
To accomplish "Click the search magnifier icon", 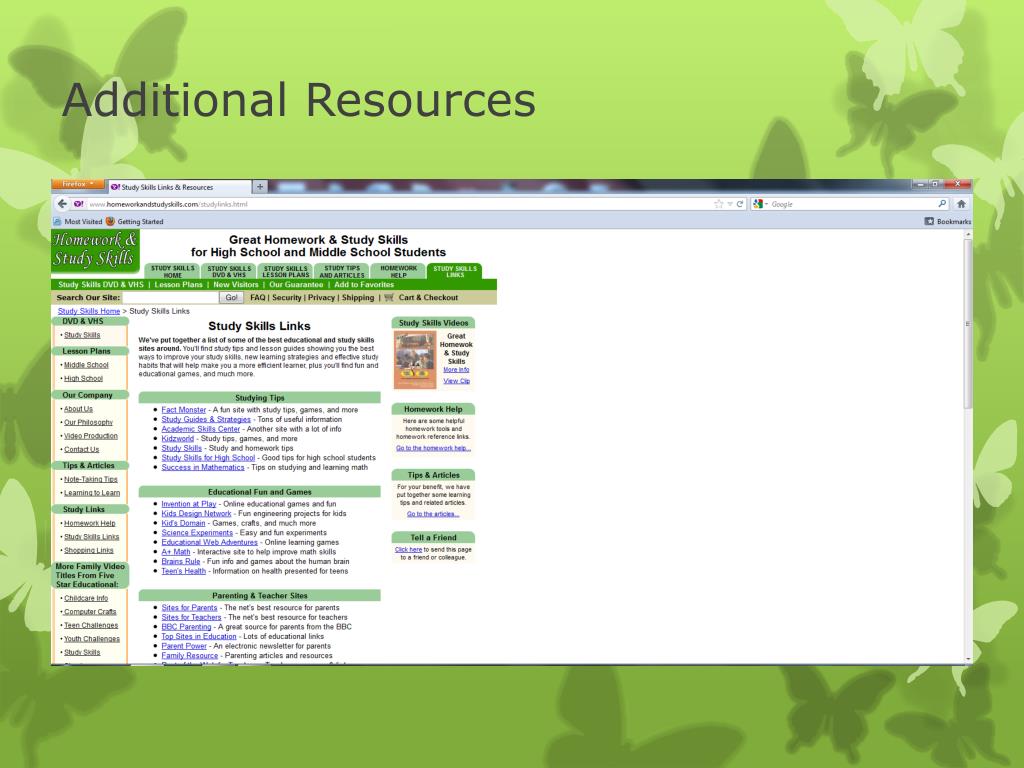I will click(x=942, y=204).
